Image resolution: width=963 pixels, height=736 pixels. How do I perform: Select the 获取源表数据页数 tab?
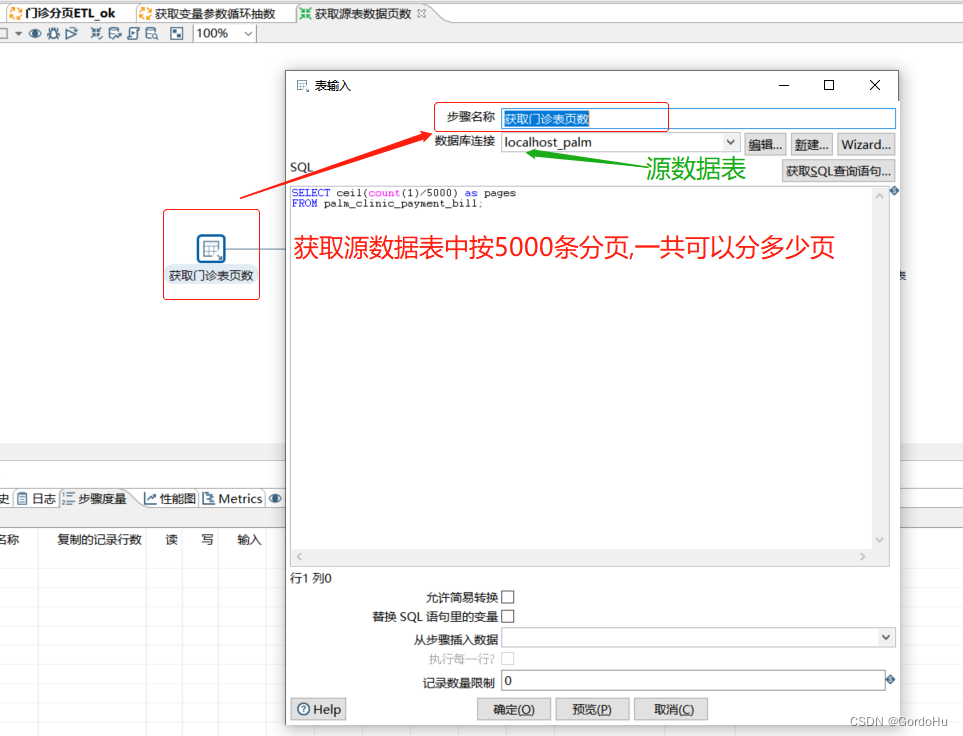tap(356, 14)
